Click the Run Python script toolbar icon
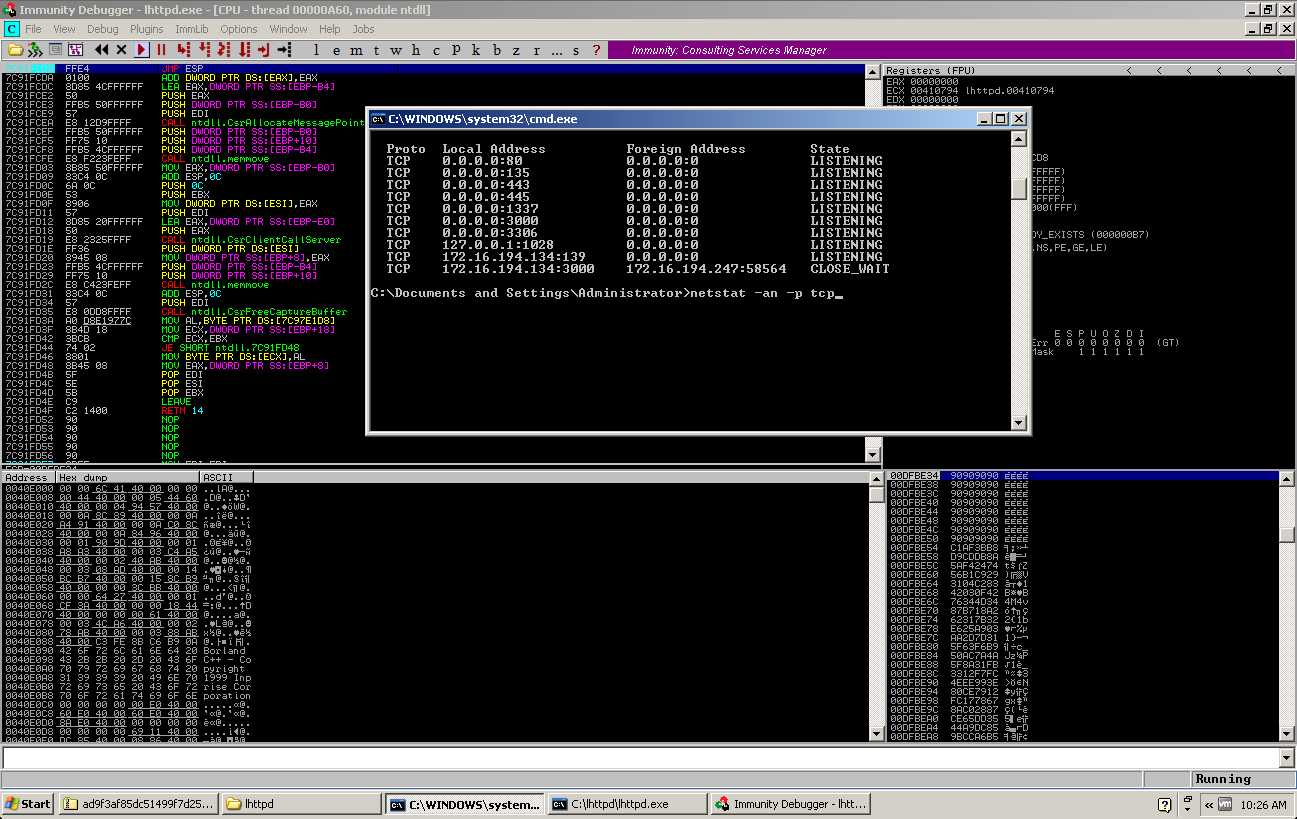The width and height of the screenshot is (1297, 819). pos(35,50)
